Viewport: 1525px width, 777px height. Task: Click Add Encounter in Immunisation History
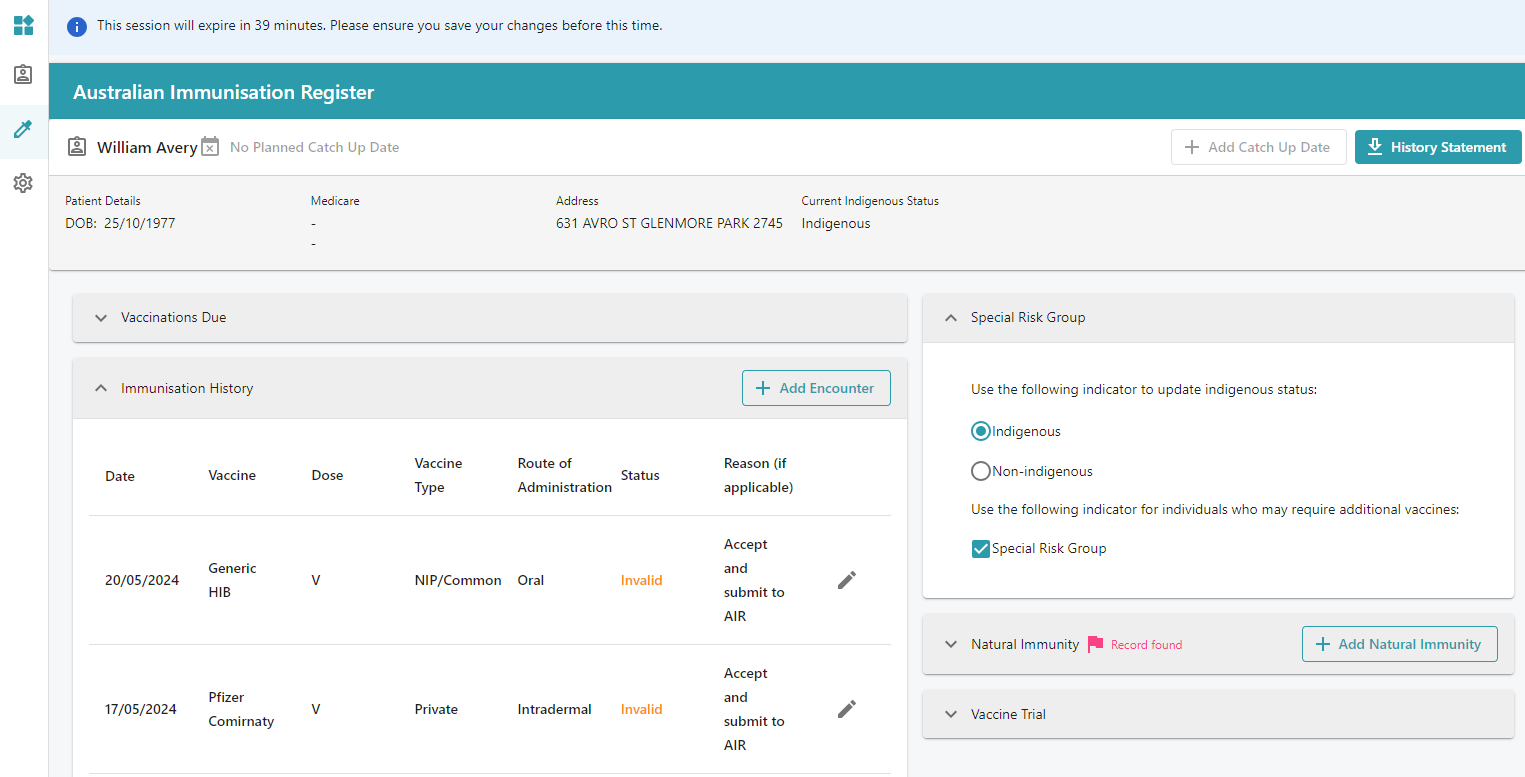tap(816, 388)
